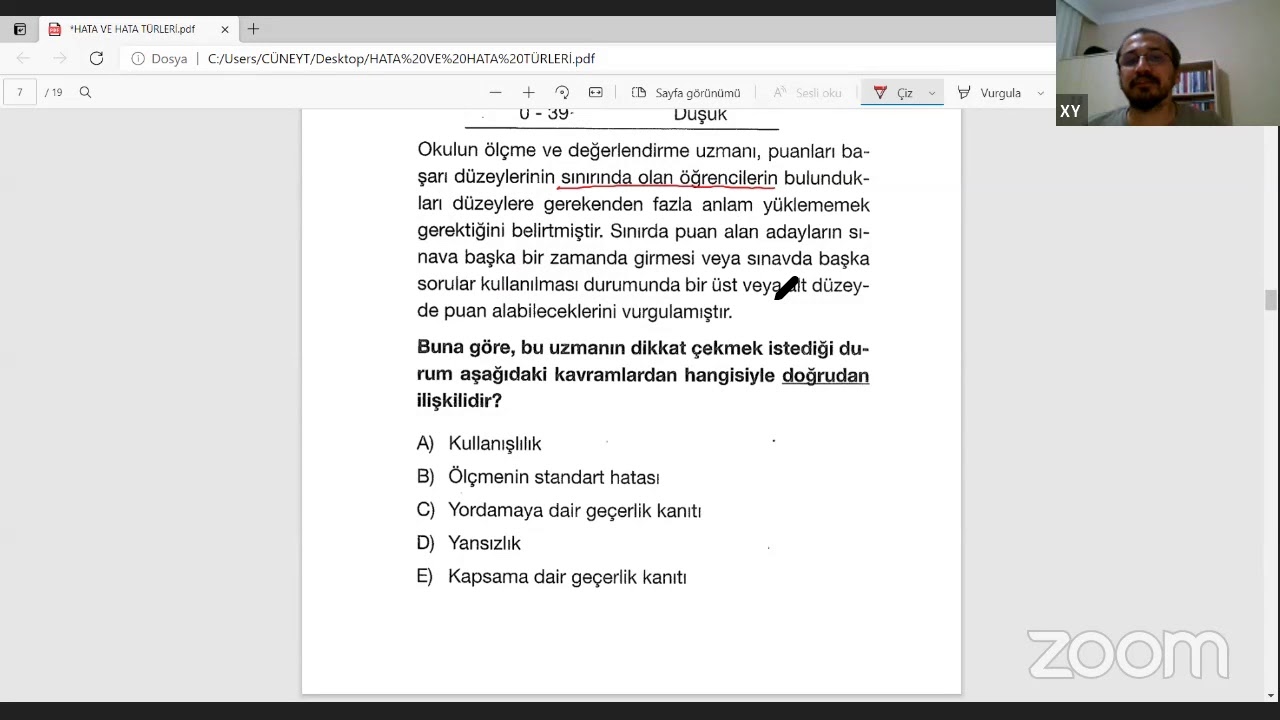
Task: Click the webcam video thumbnail
Action: pyautogui.click(x=1168, y=63)
